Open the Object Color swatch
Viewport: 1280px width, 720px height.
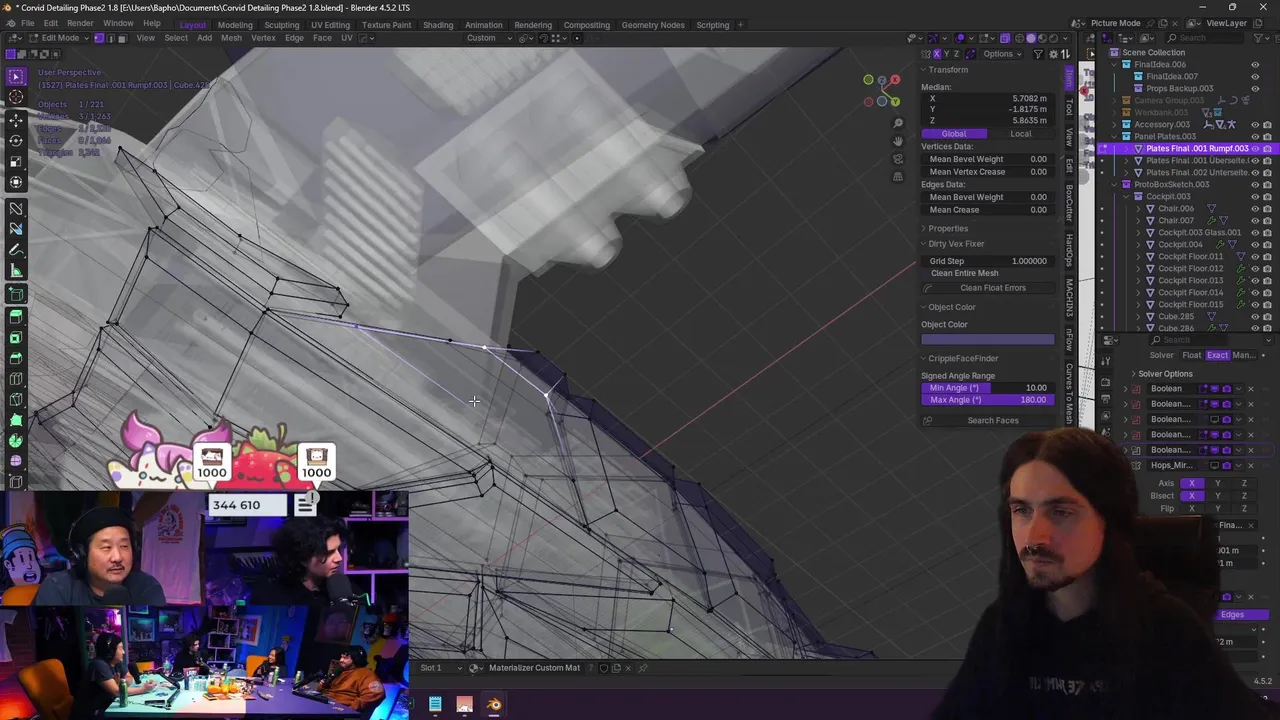(x=987, y=340)
